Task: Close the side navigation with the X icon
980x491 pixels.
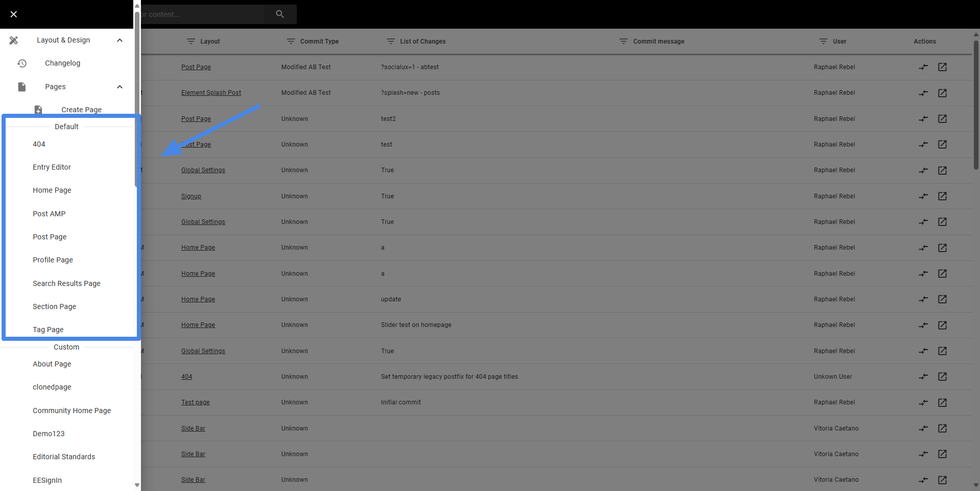Action: click(x=13, y=14)
